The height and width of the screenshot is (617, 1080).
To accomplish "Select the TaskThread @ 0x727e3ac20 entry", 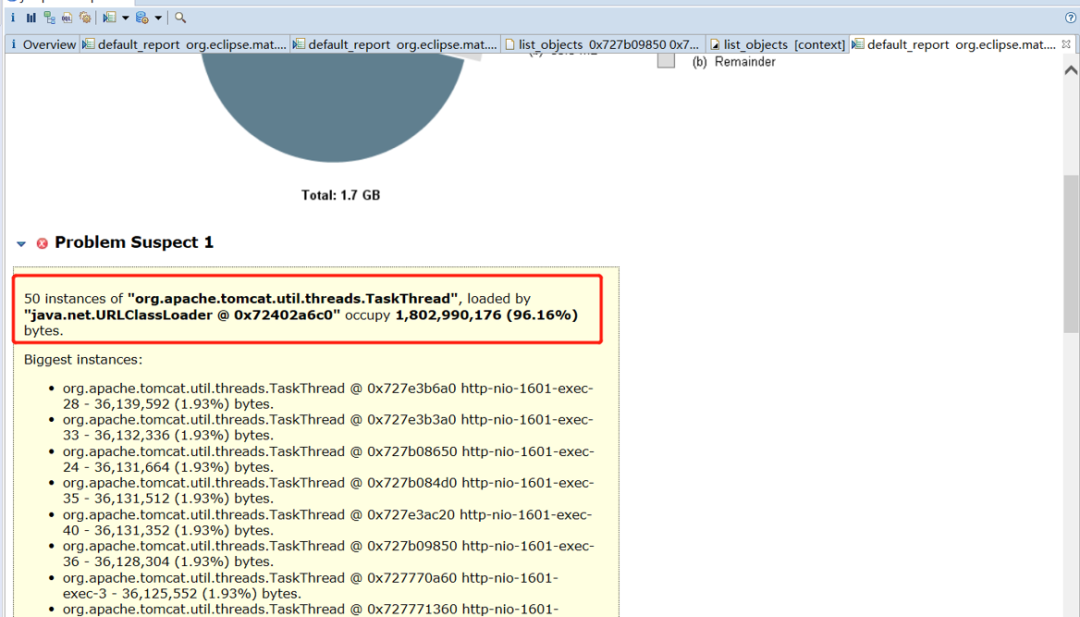I will coord(327,522).
